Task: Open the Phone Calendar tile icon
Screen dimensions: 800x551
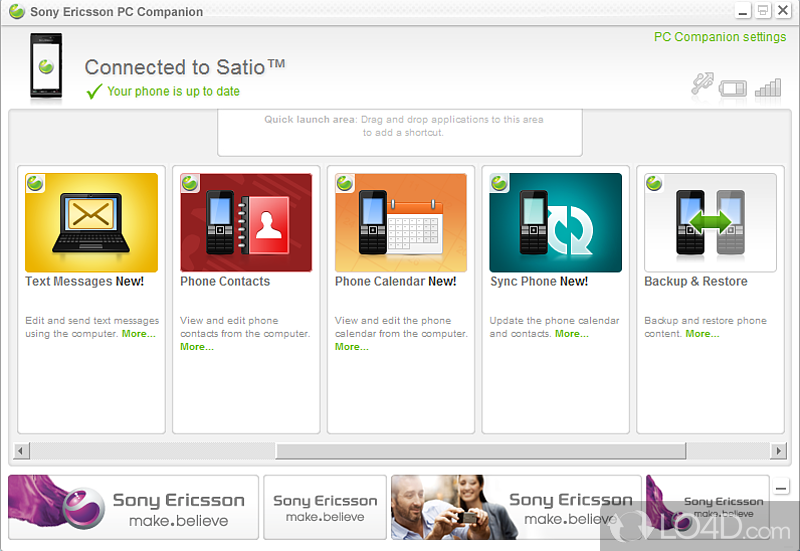Action: tap(401, 223)
